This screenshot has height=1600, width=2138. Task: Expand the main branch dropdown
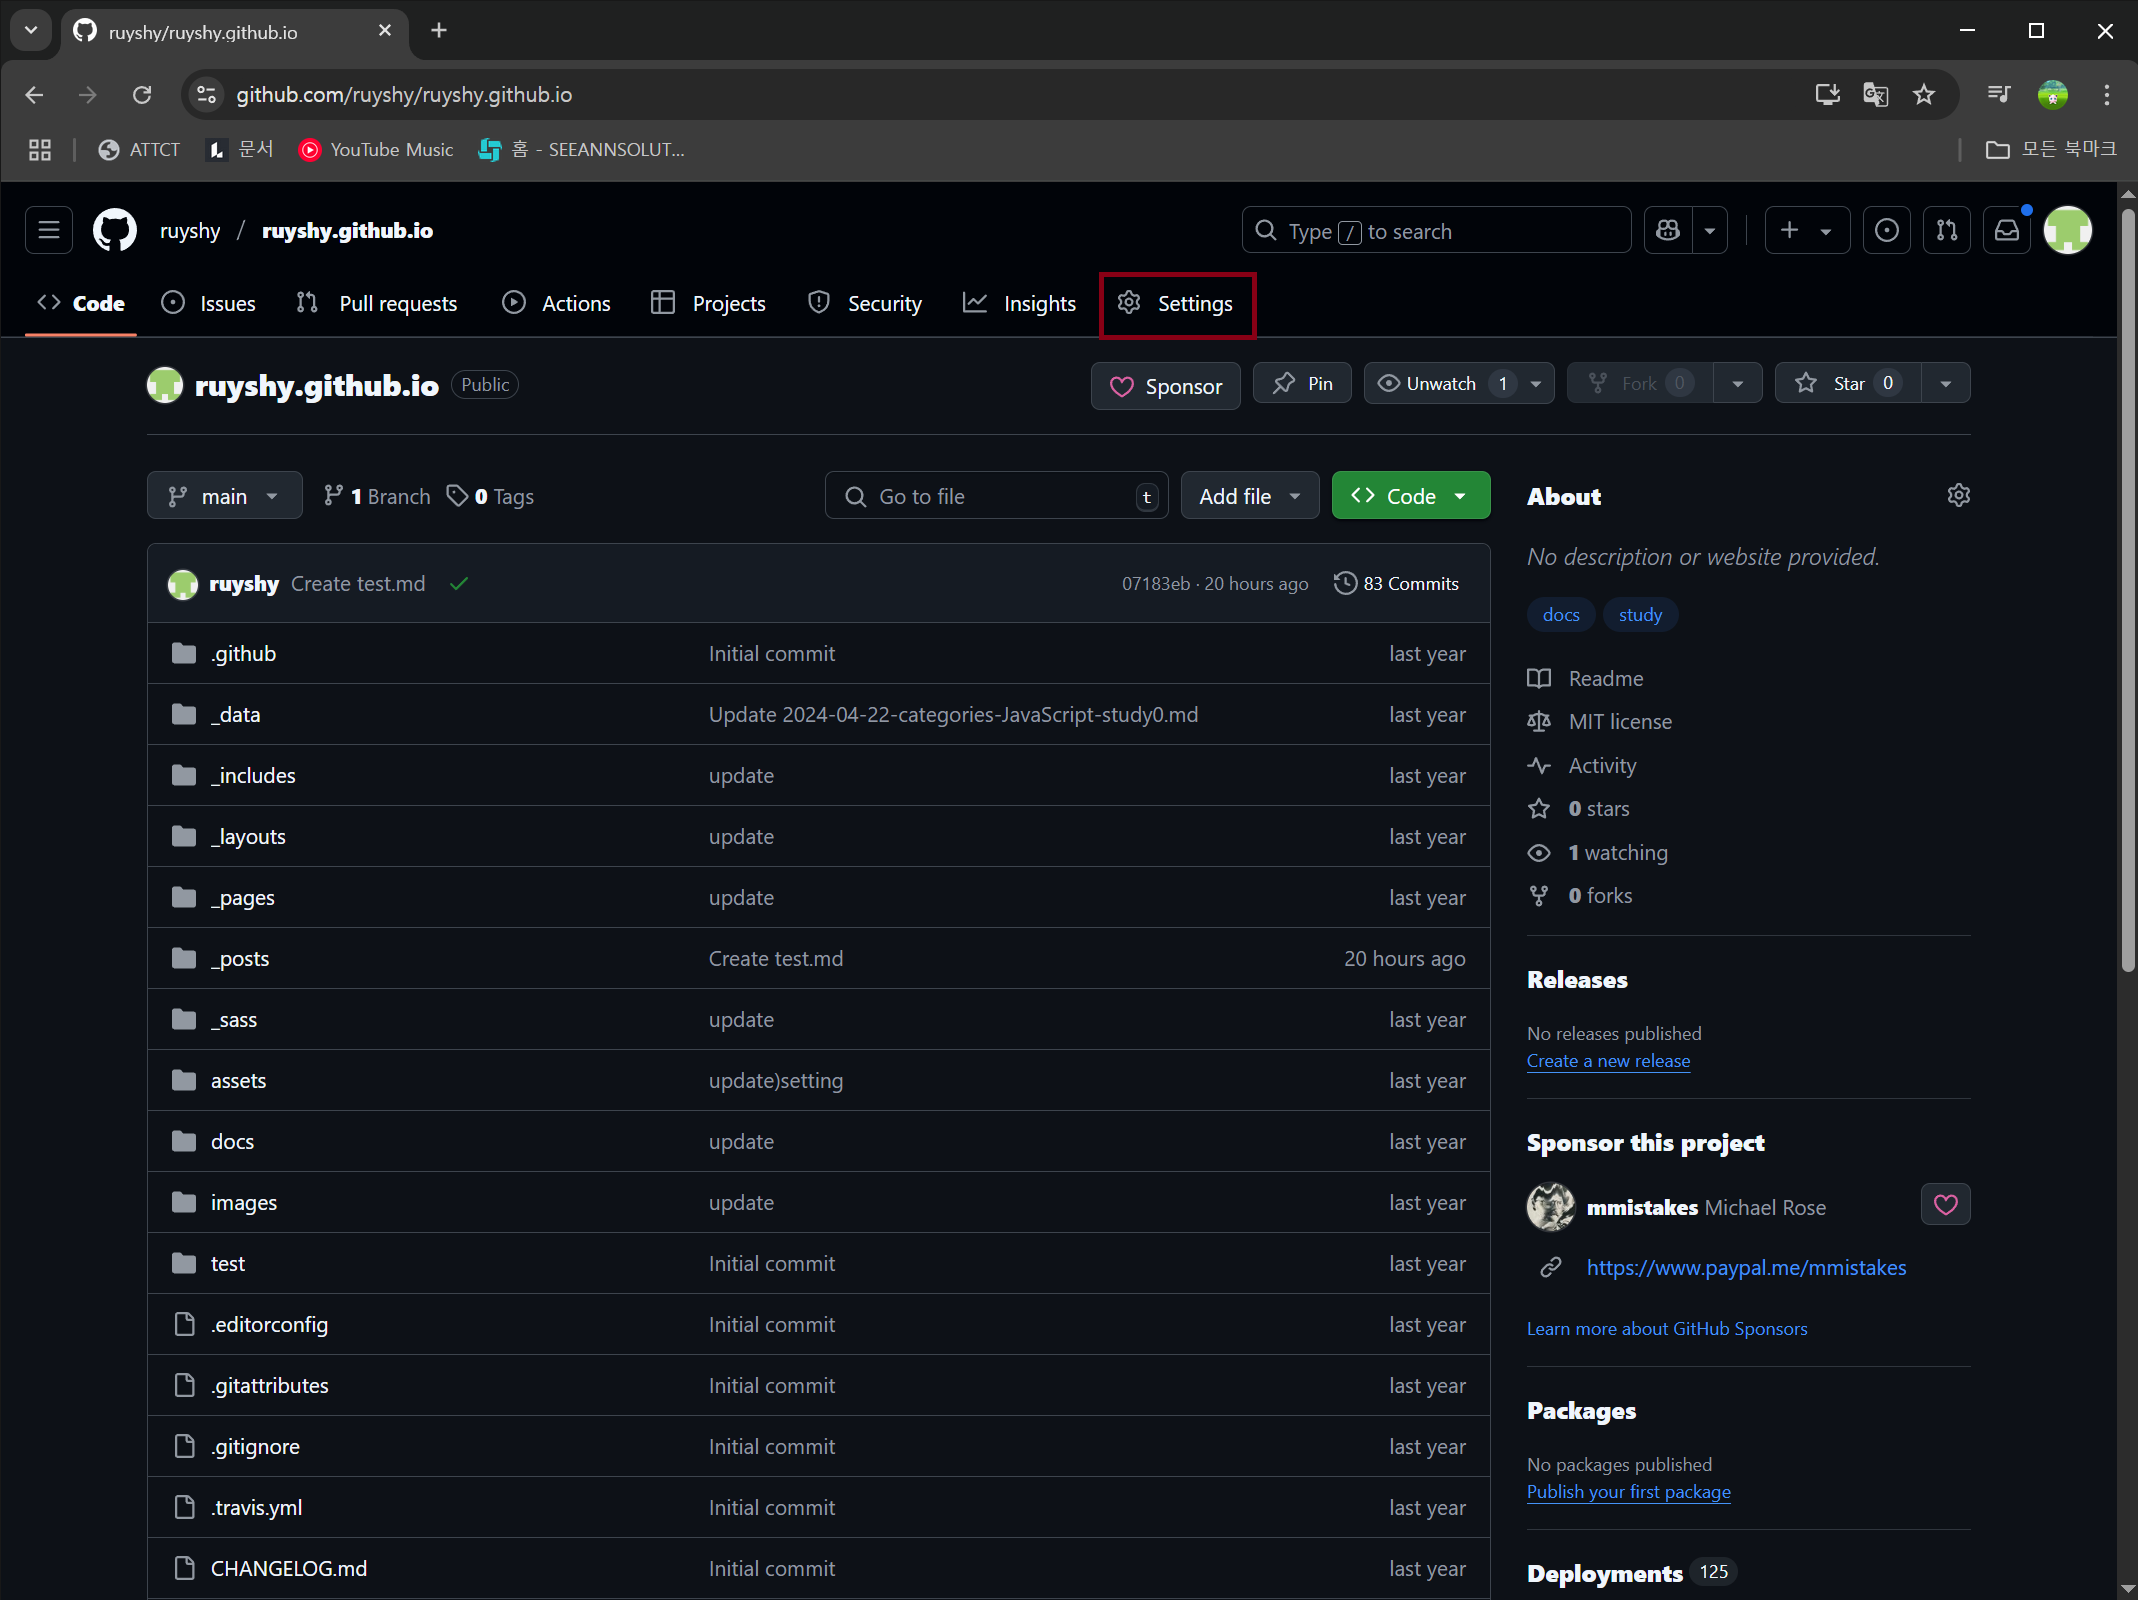tap(224, 495)
